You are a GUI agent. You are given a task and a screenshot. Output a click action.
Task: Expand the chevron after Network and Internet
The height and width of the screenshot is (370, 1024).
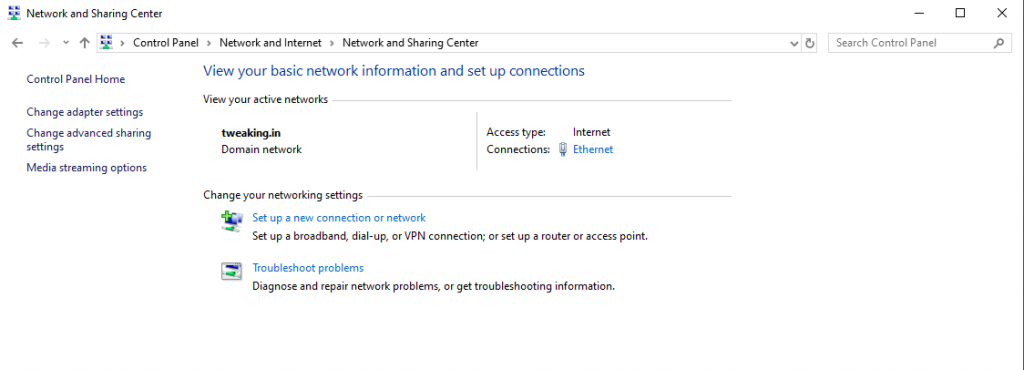coord(332,43)
